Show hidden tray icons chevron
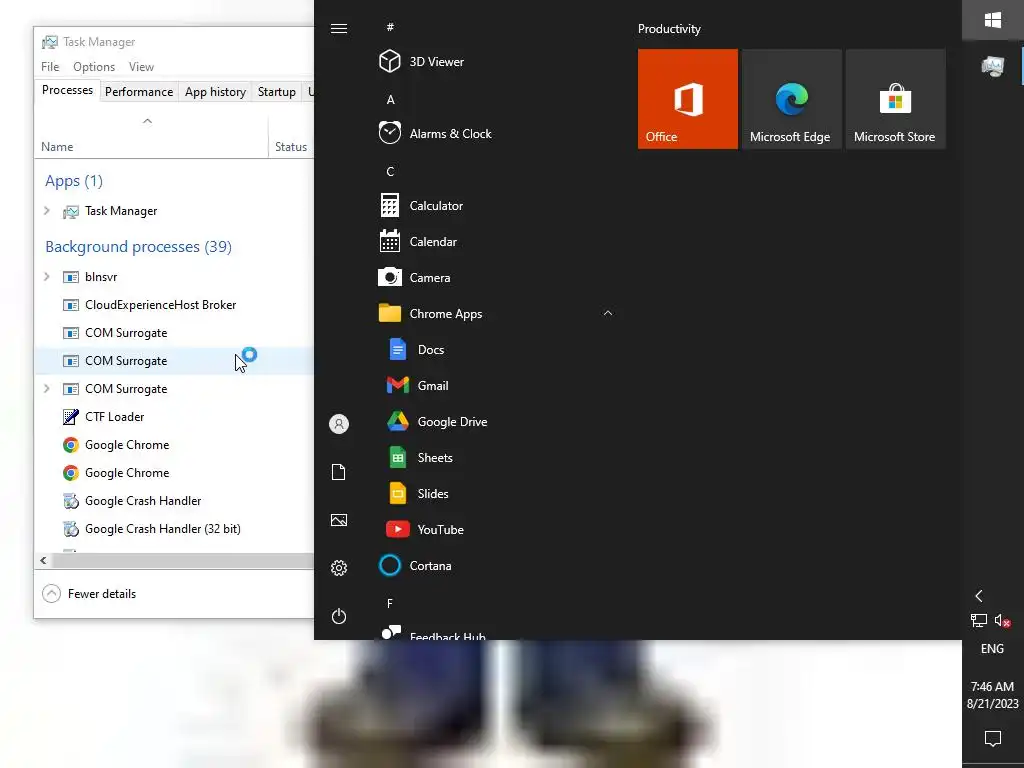Image resolution: width=1024 pixels, height=768 pixels. click(x=979, y=596)
